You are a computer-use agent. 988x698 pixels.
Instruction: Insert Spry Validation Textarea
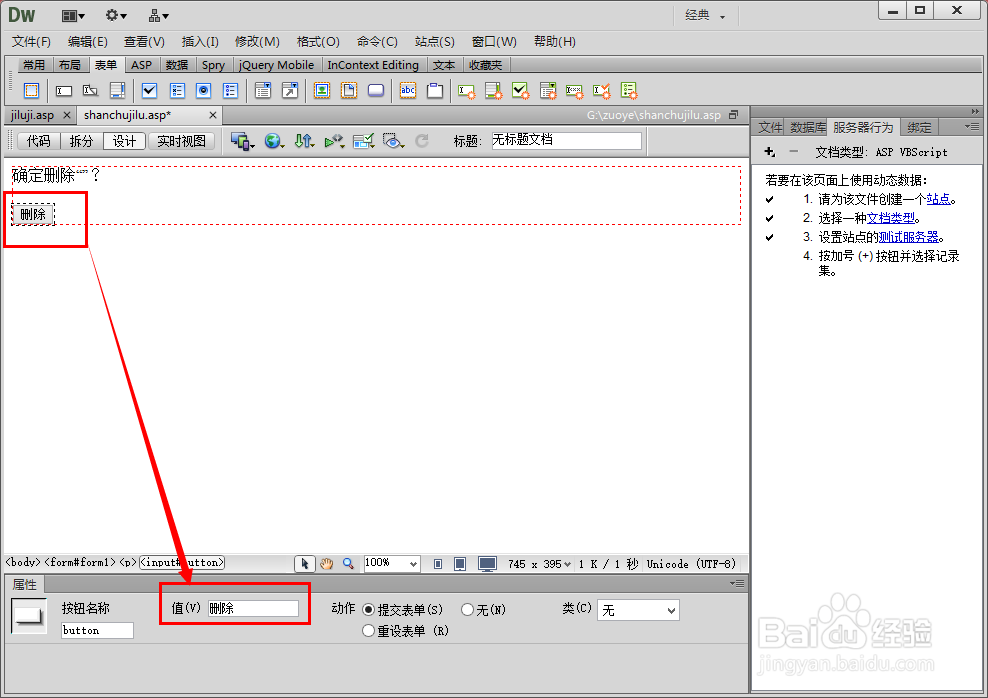[x=493, y=92]
